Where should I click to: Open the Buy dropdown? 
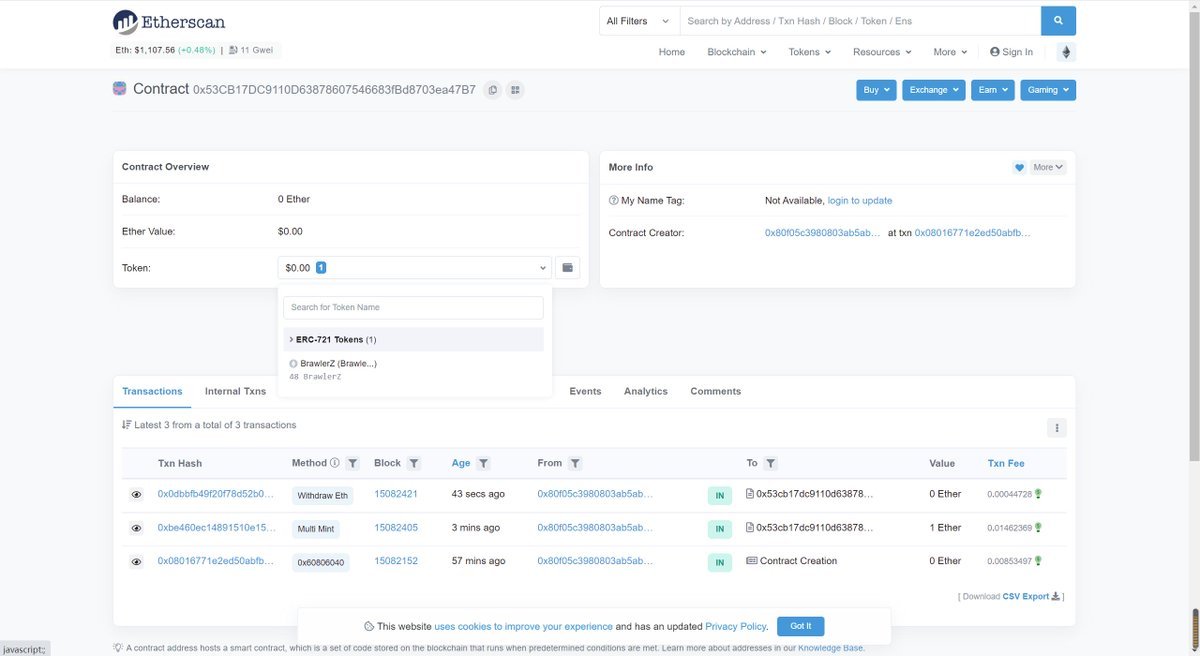tap(876, 90)
